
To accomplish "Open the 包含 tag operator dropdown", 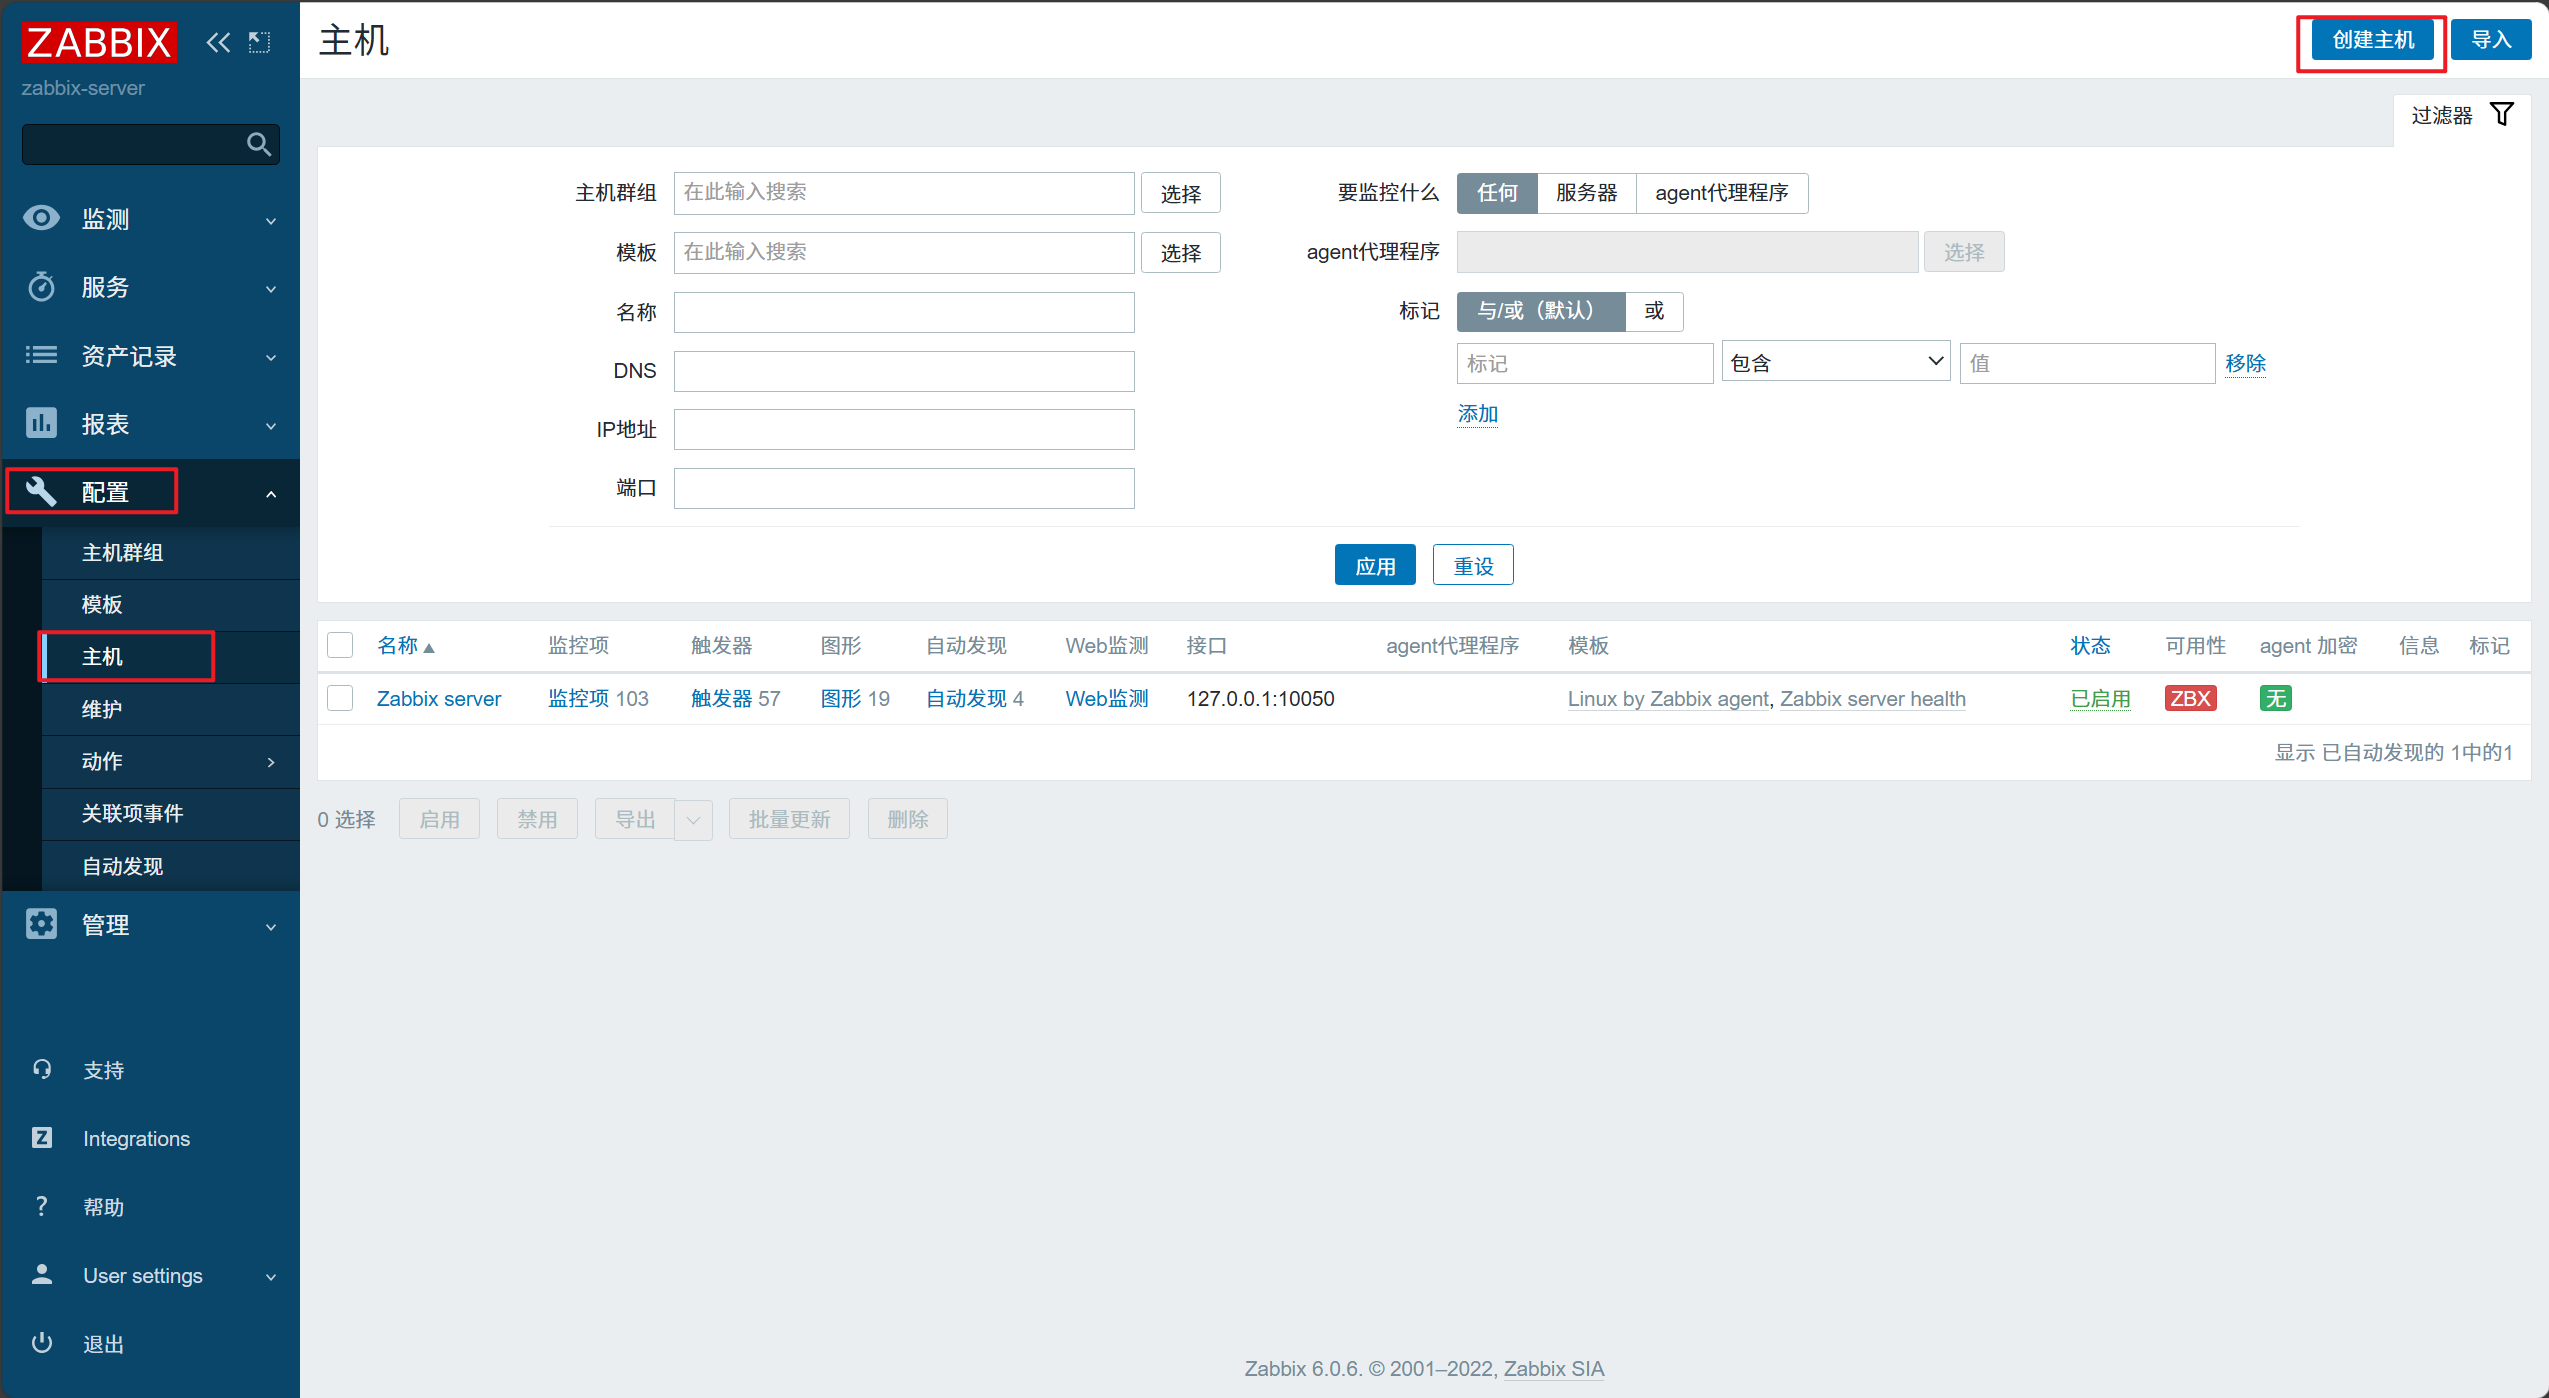I will (1835, 362).
